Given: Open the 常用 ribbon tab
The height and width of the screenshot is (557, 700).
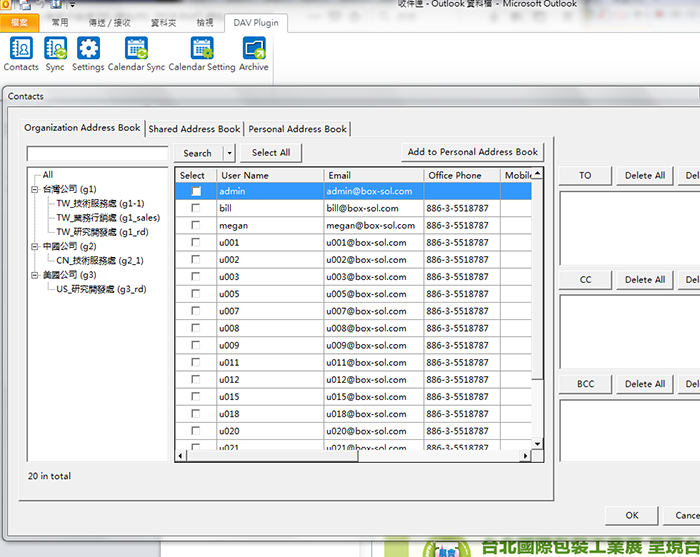Looking at the screenshot, I should [60, 23].
